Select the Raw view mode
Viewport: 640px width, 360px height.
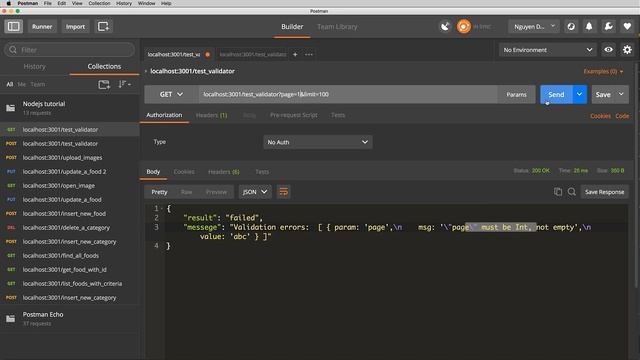tap(186, 192)
